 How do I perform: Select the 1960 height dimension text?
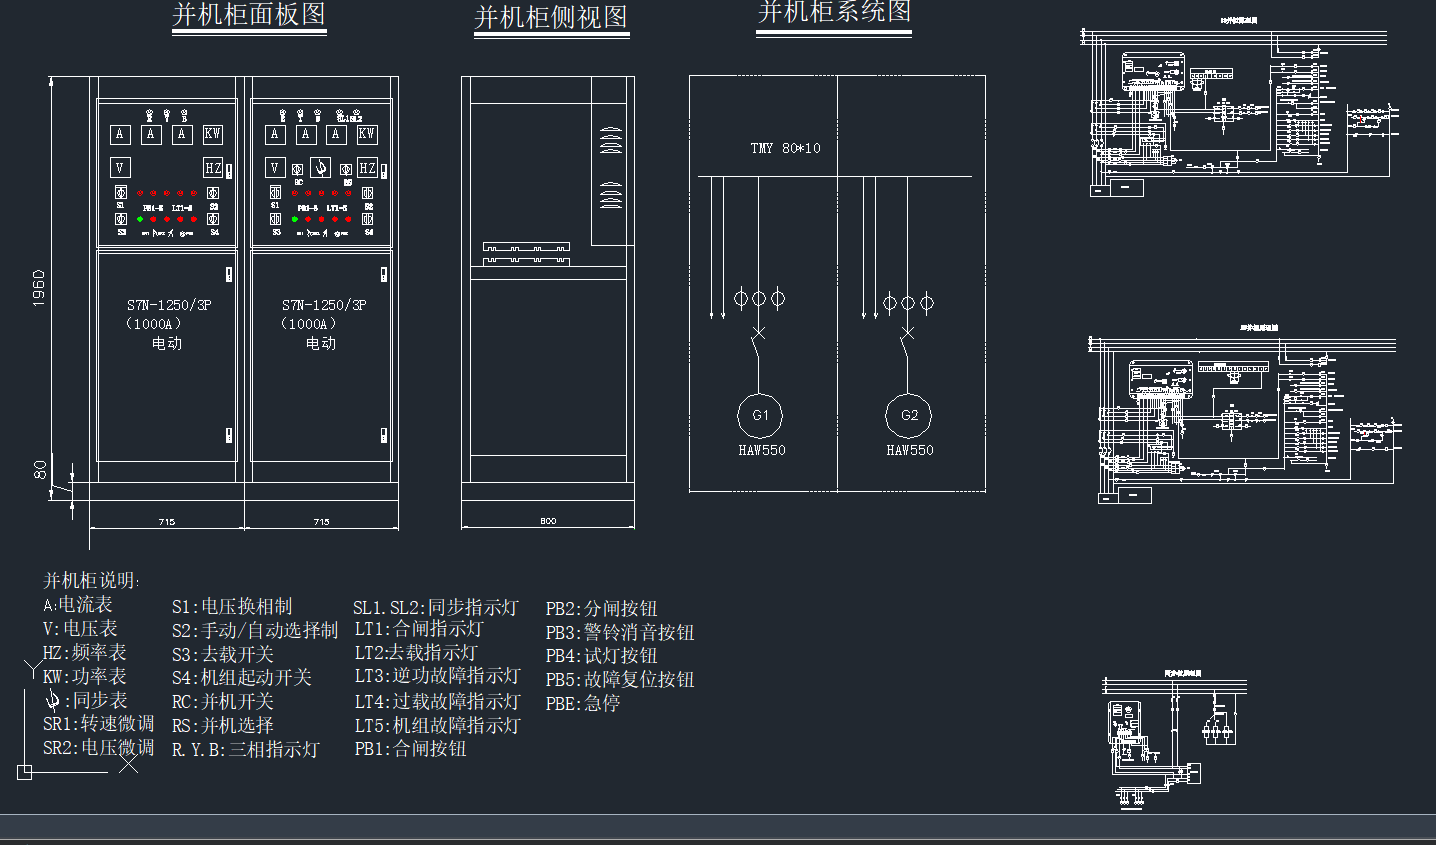[x=39, y=287]
